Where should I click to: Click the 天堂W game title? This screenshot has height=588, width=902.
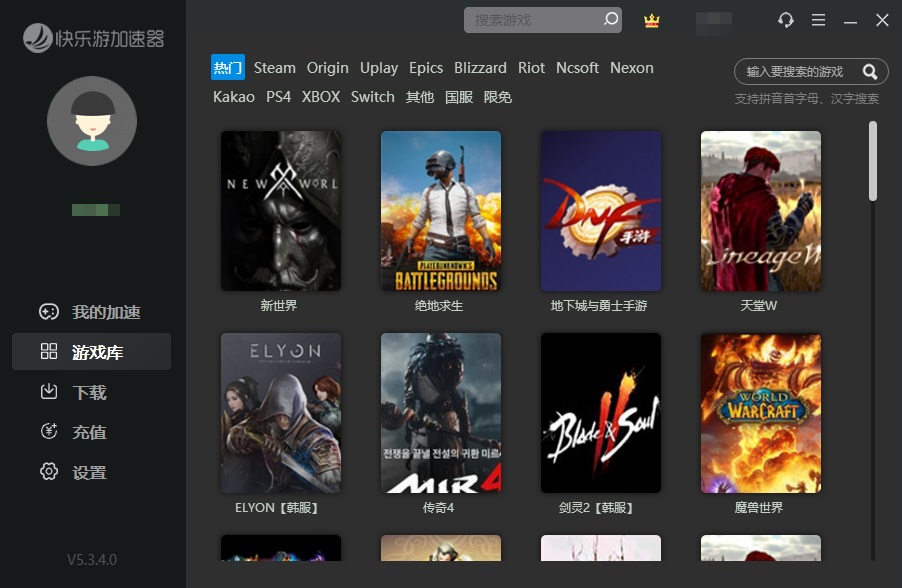[x=758, y=306]
